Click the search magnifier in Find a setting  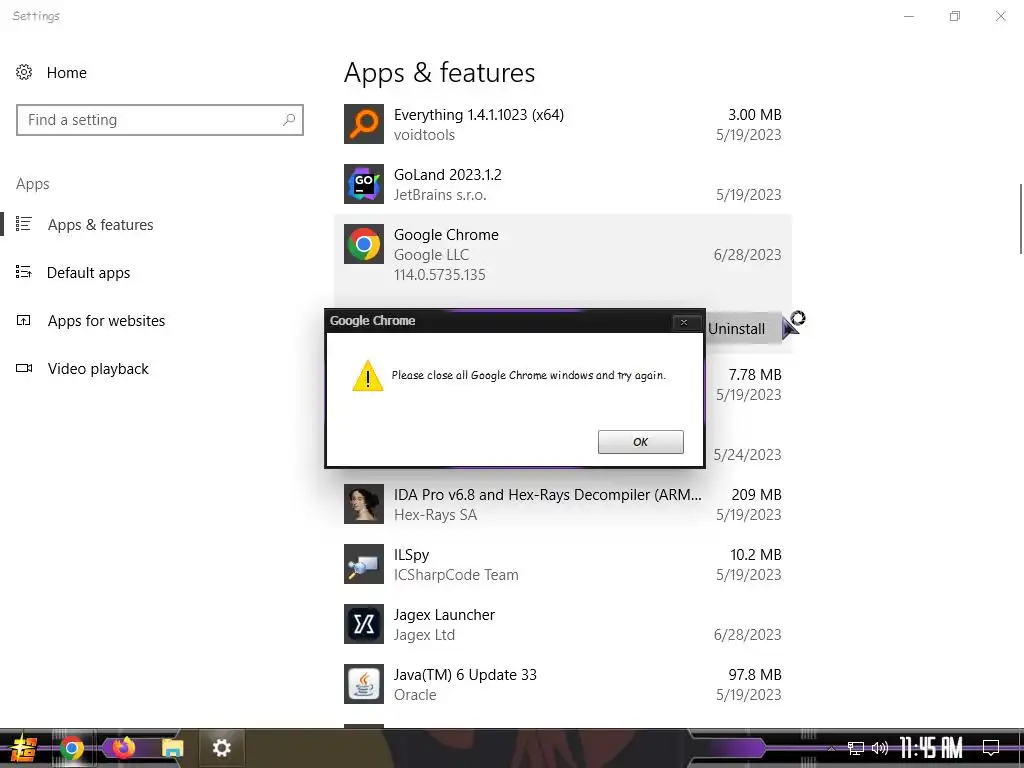click(289, 120)
